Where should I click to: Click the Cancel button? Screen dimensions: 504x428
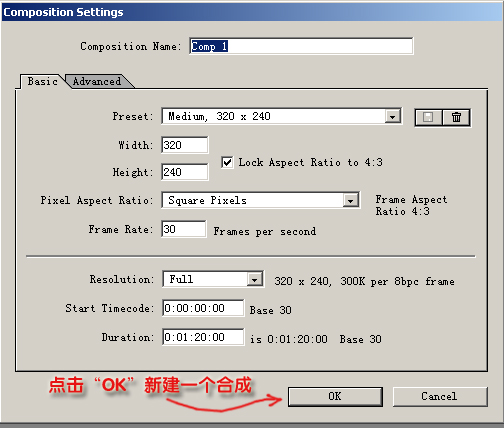pyautogui.click(x=440, y=396)
